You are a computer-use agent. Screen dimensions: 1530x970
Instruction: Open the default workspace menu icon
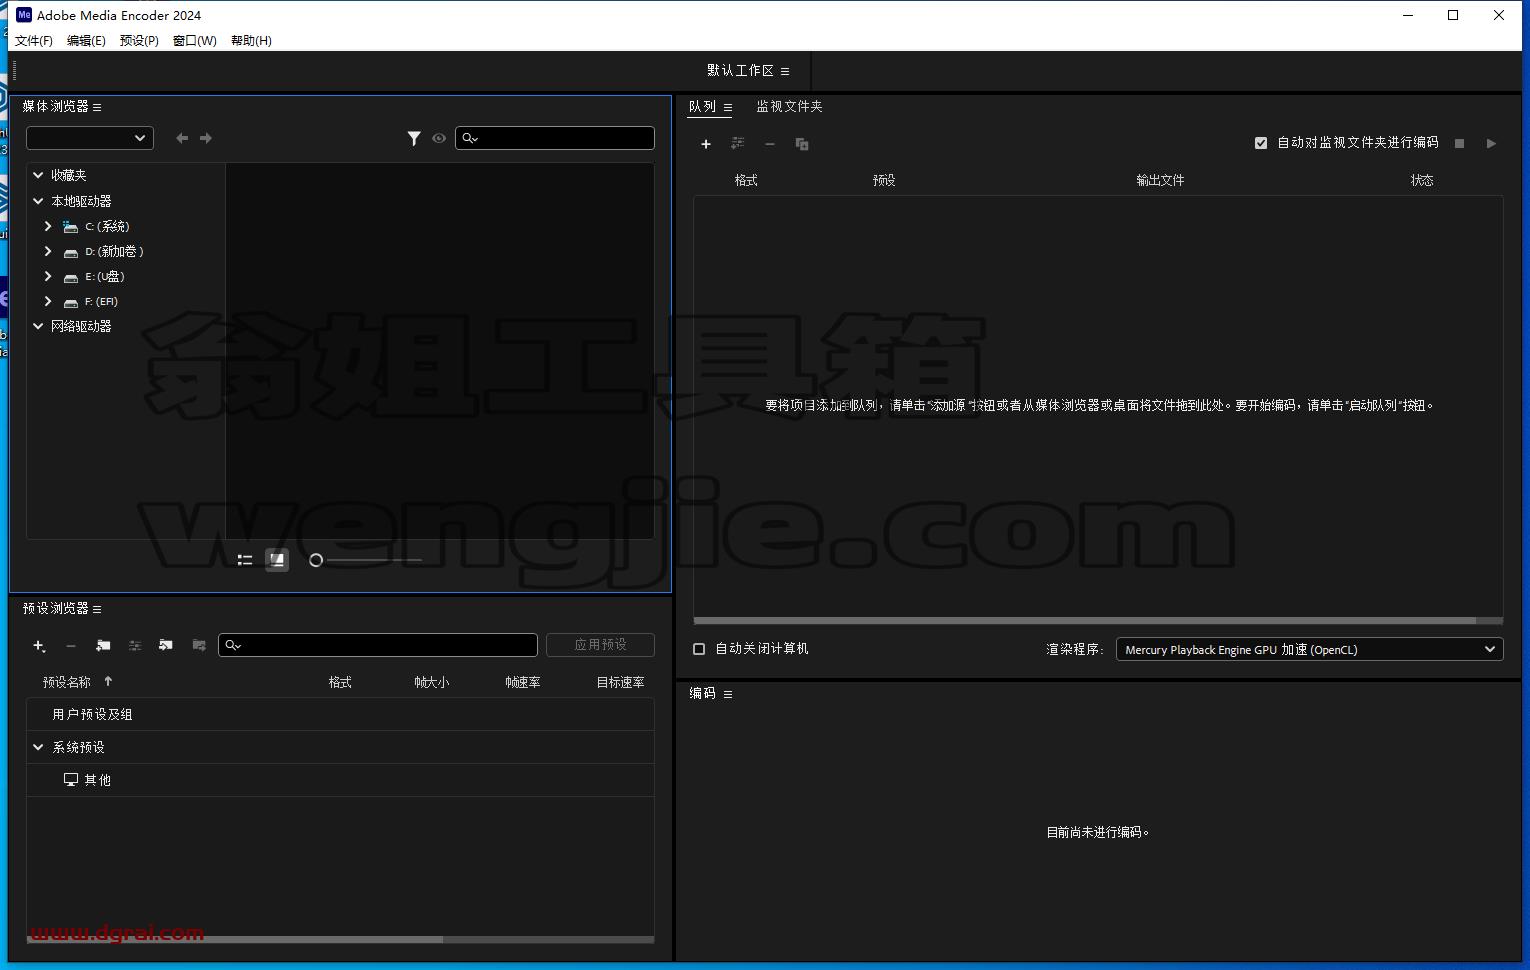[x=785, y=71]
